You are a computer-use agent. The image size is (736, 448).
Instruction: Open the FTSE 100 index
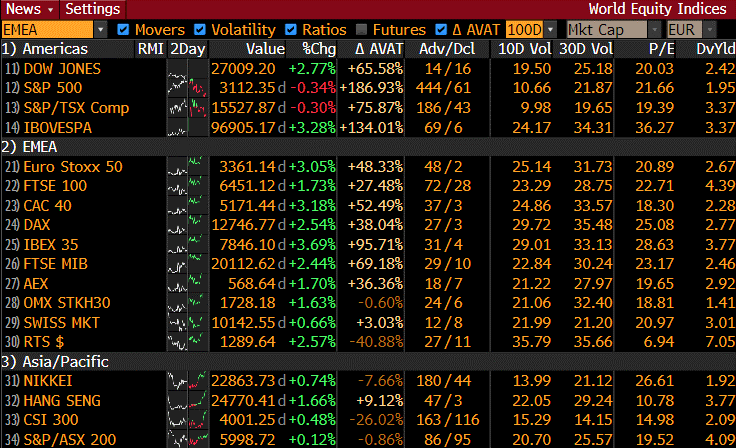coord(55,186)
